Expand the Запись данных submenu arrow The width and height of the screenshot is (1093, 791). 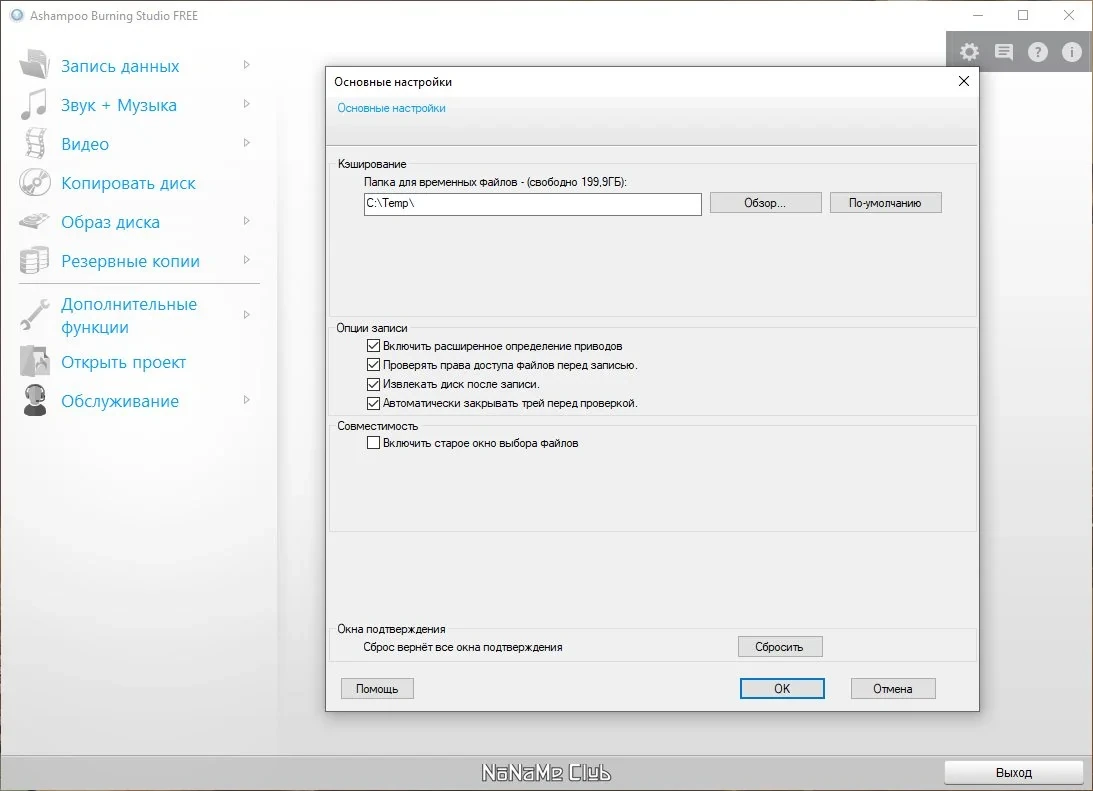[246, 65]
